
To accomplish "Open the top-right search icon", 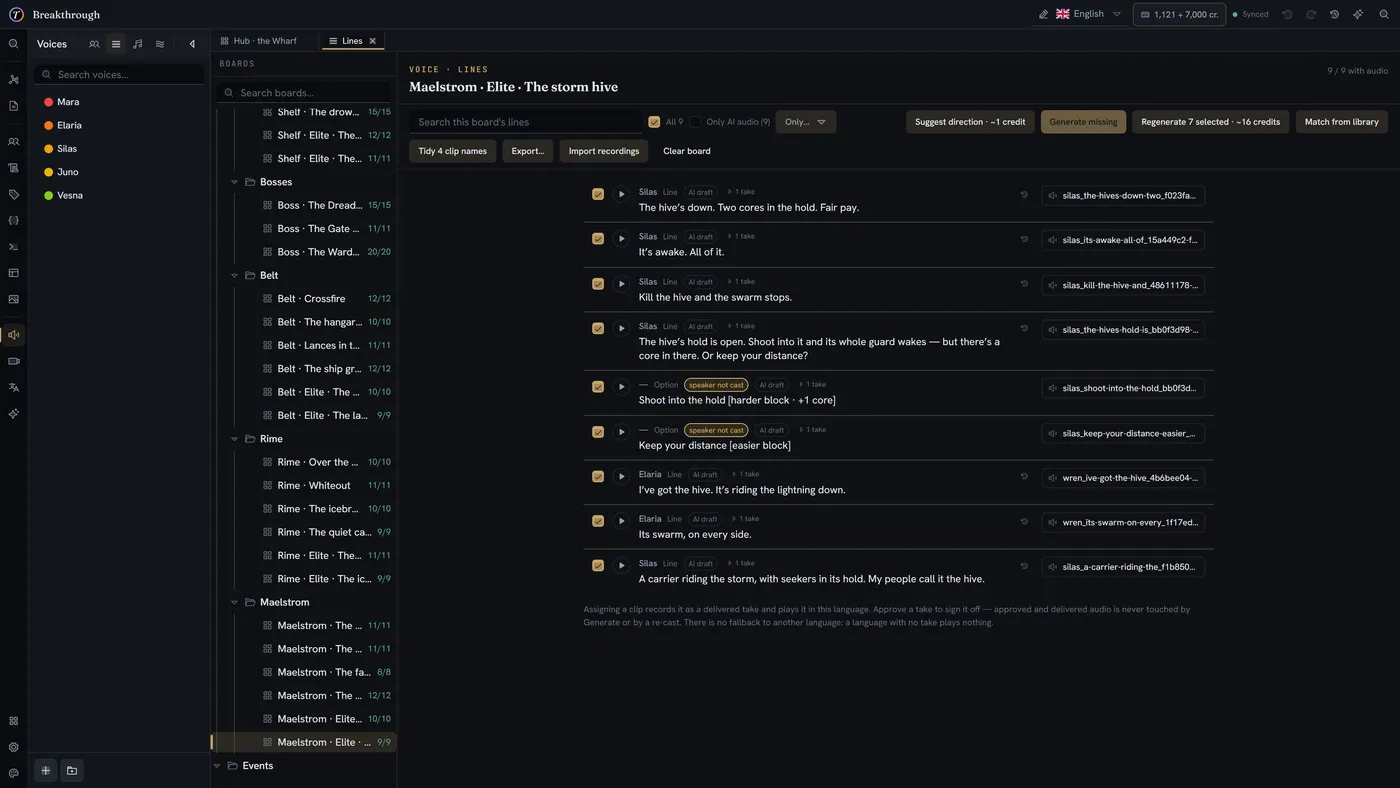I will (1384, 15).
